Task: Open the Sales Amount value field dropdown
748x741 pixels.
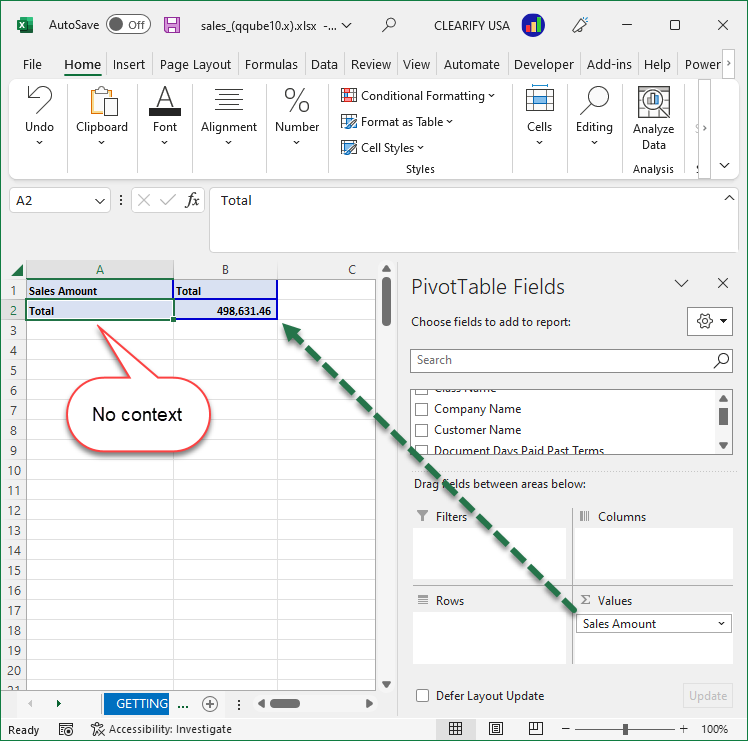Action: [x=721, y=624]
